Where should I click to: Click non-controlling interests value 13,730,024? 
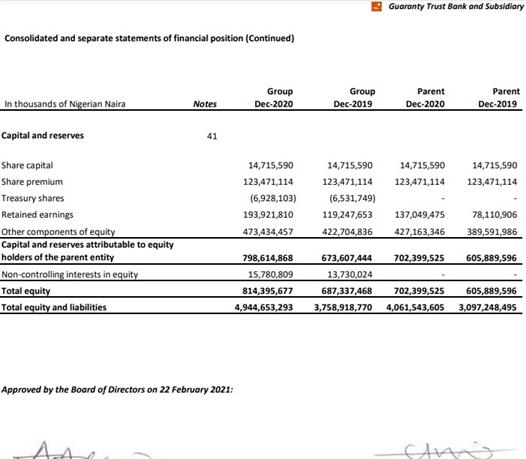(350, 274)
